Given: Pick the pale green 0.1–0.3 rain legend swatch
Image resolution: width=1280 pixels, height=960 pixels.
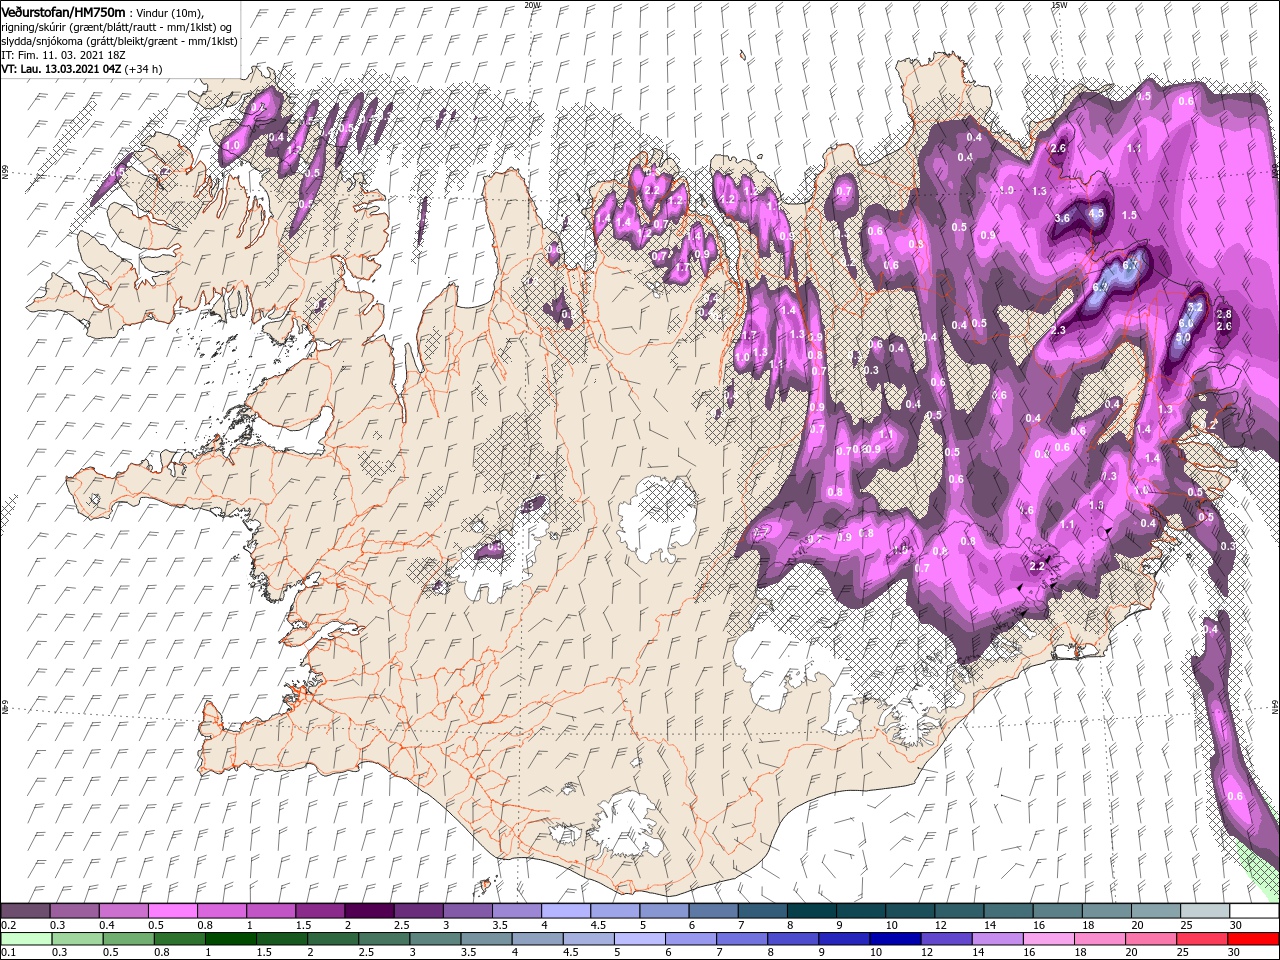Looking at the screenshot, I should click(25, 939).
